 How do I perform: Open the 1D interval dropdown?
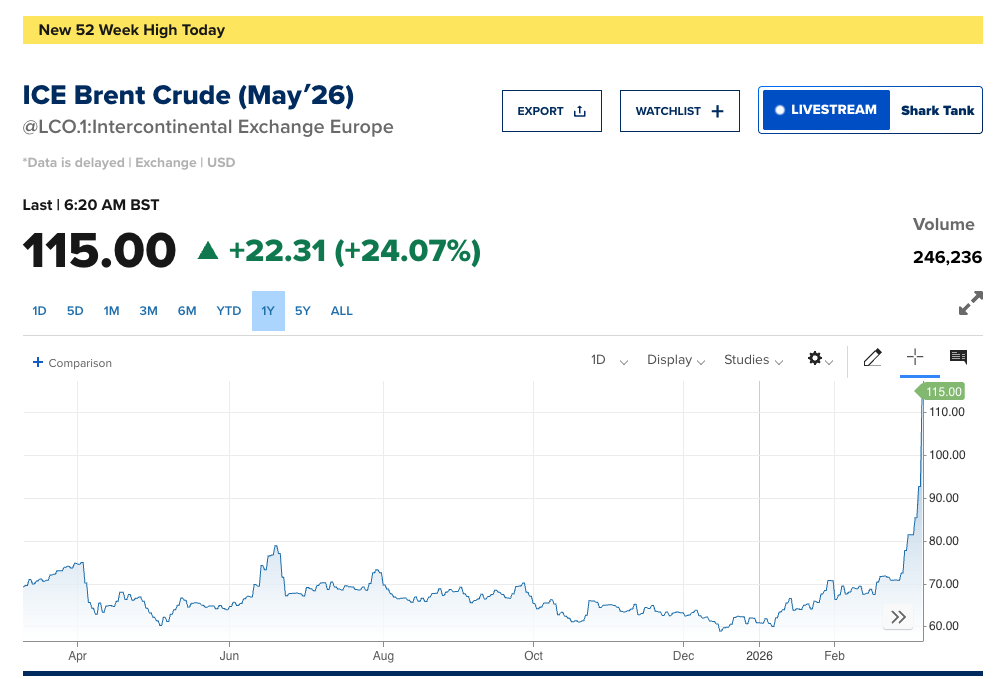[608, 360]
